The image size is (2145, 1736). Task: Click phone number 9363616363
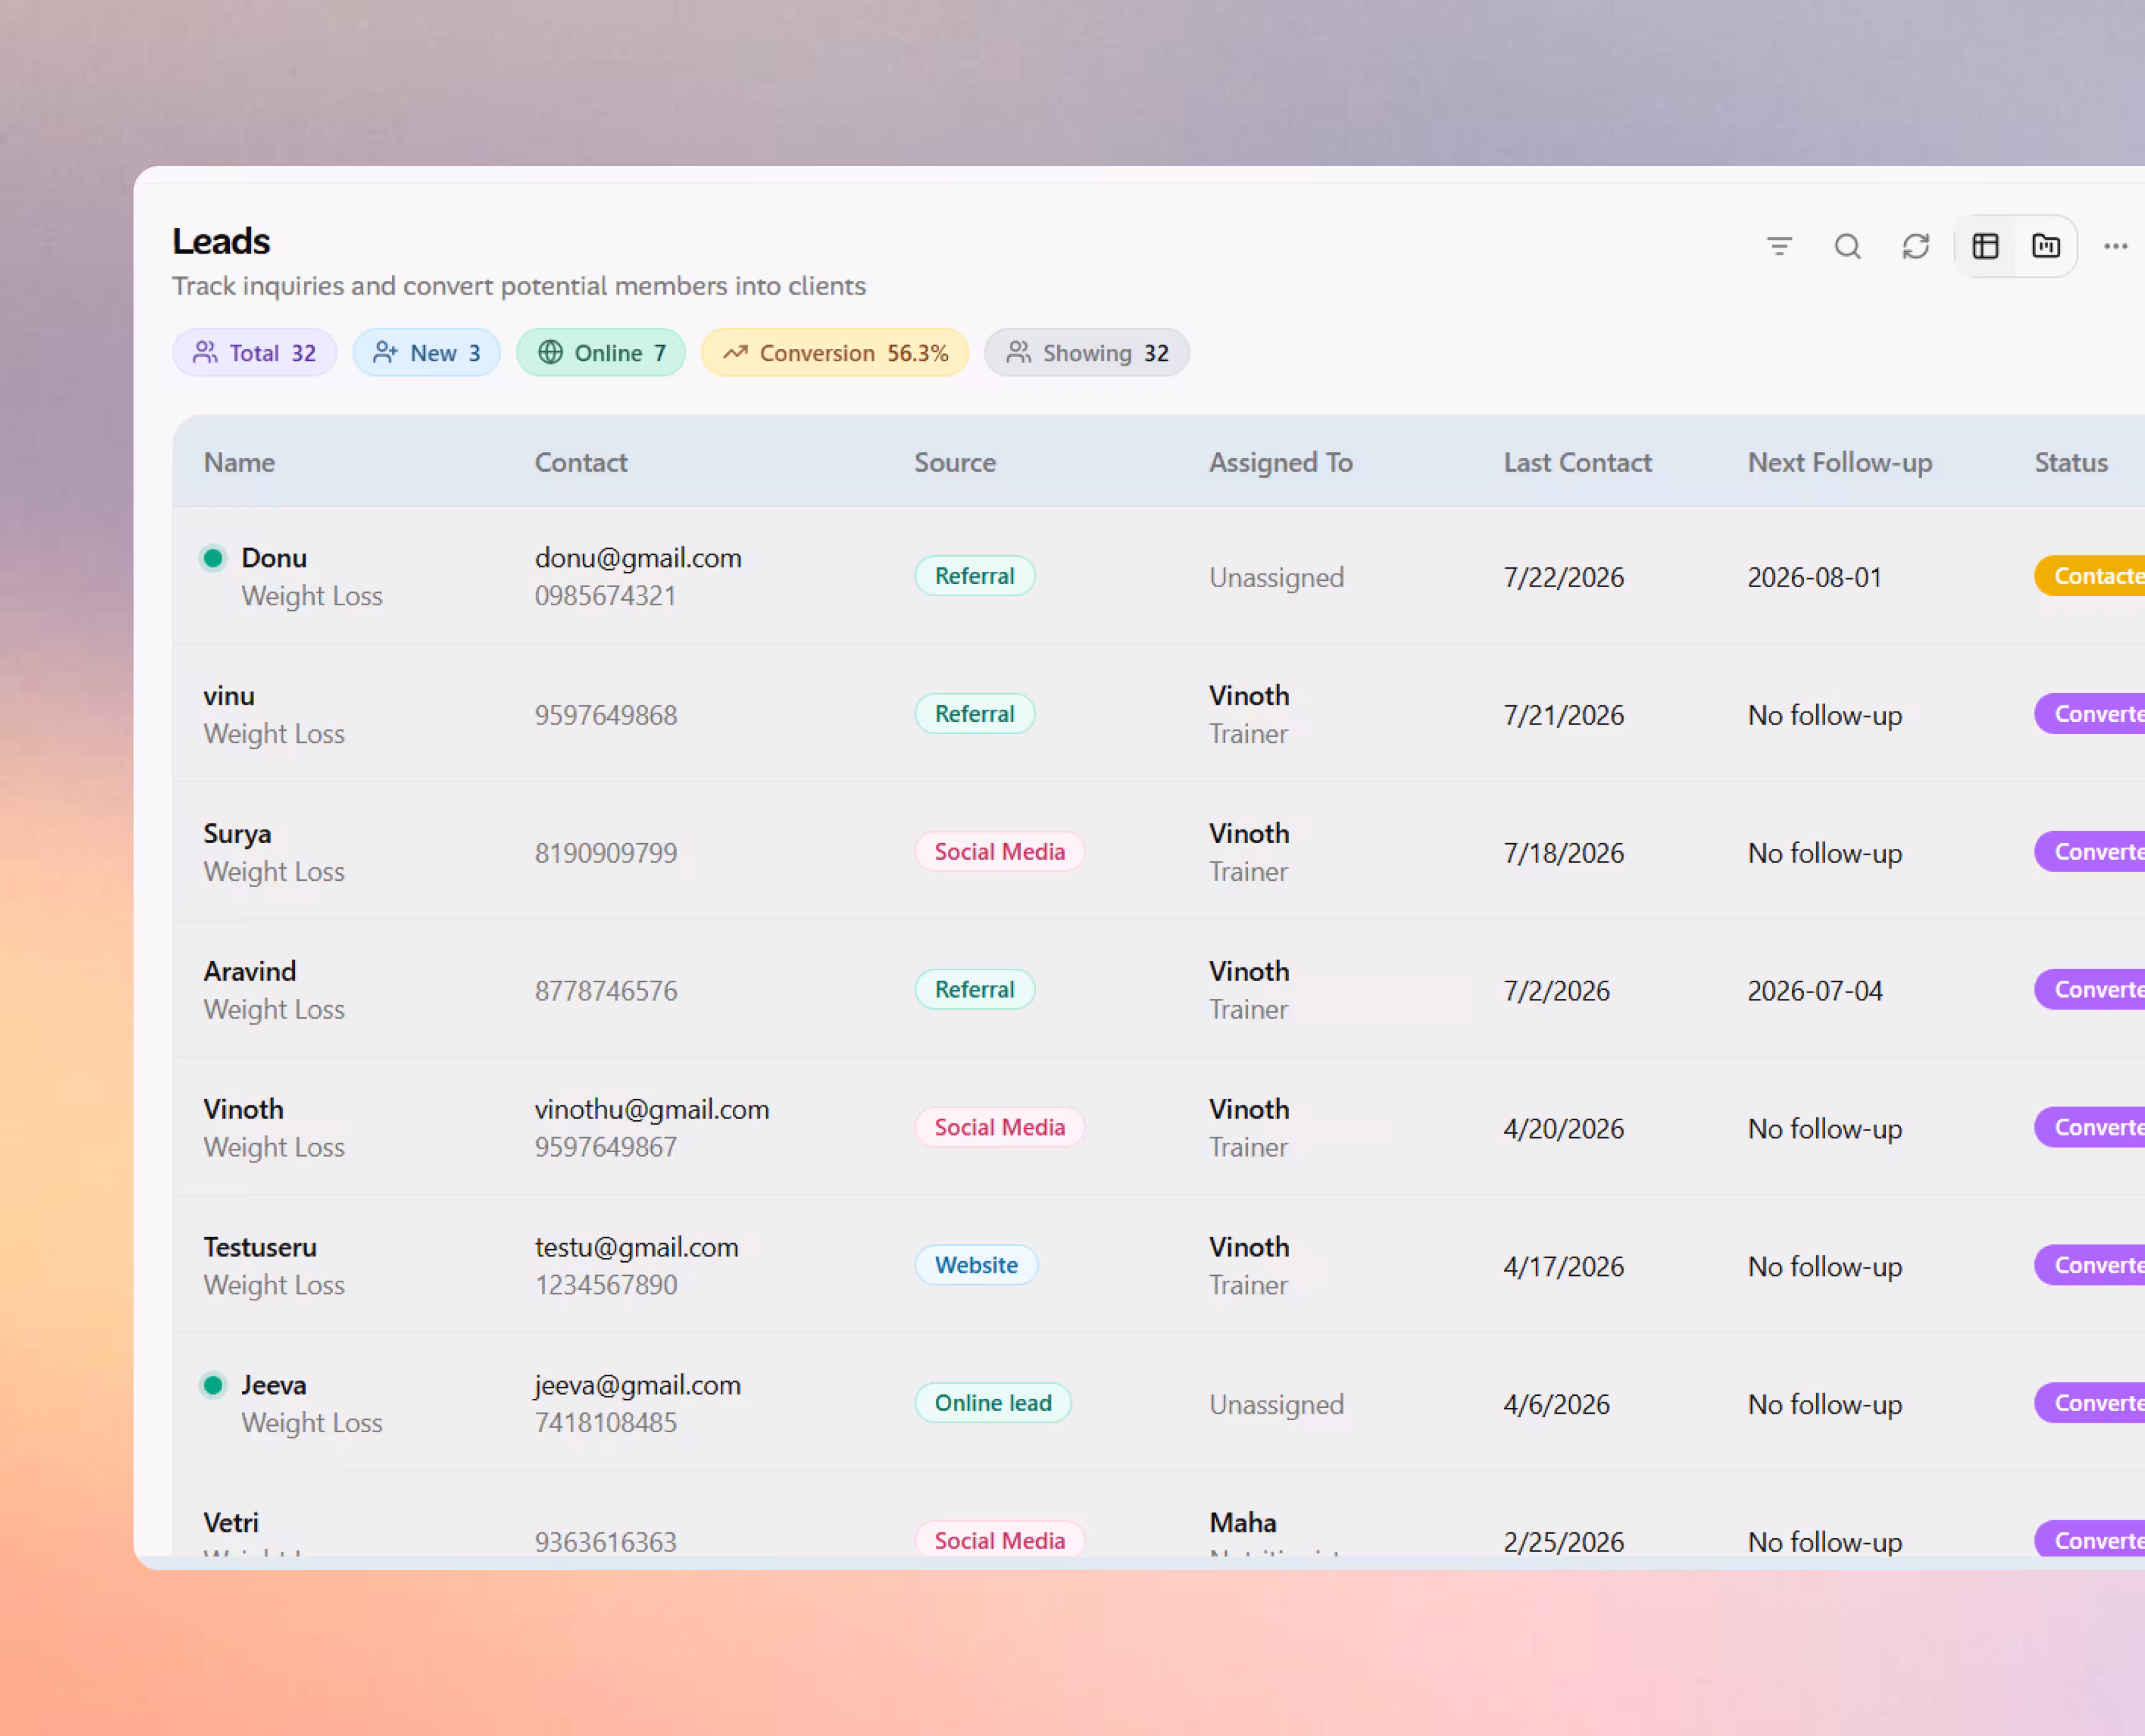(605, 1543)
